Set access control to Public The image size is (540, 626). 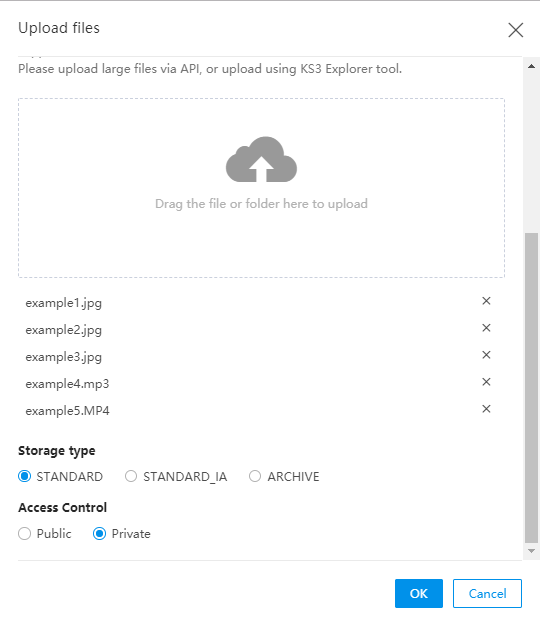25,534
